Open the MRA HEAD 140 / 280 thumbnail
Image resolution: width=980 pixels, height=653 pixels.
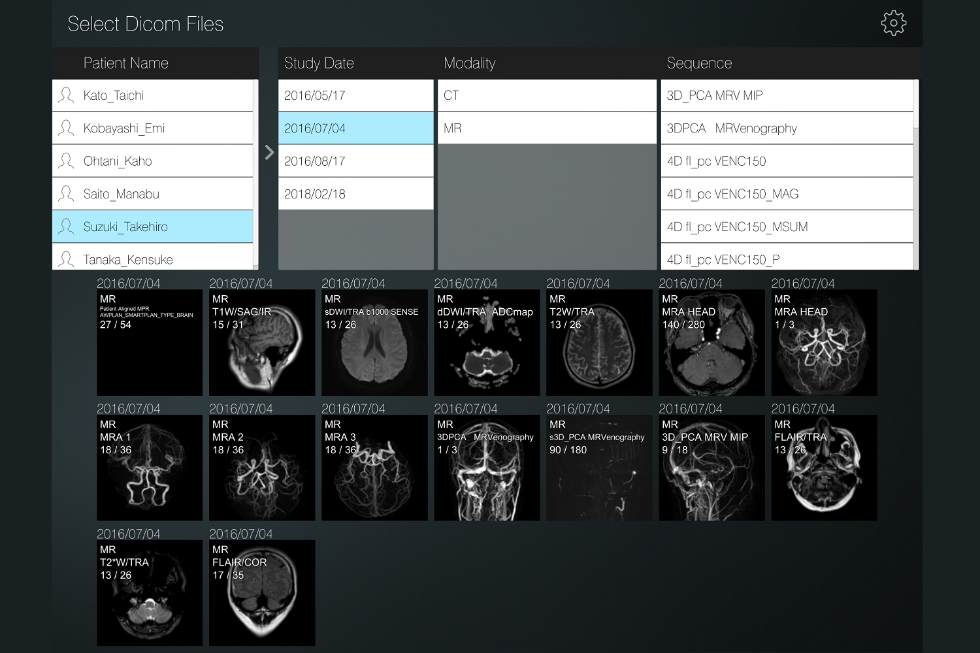[x=712, y=343]
